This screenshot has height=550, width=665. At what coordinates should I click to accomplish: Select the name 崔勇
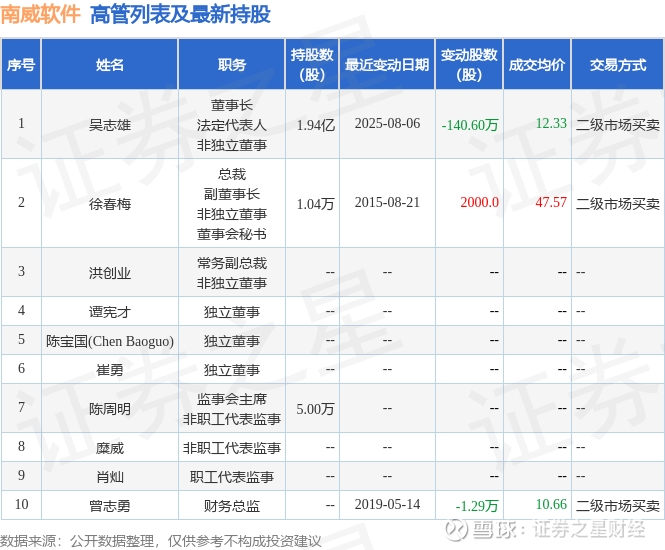point(109,370)
